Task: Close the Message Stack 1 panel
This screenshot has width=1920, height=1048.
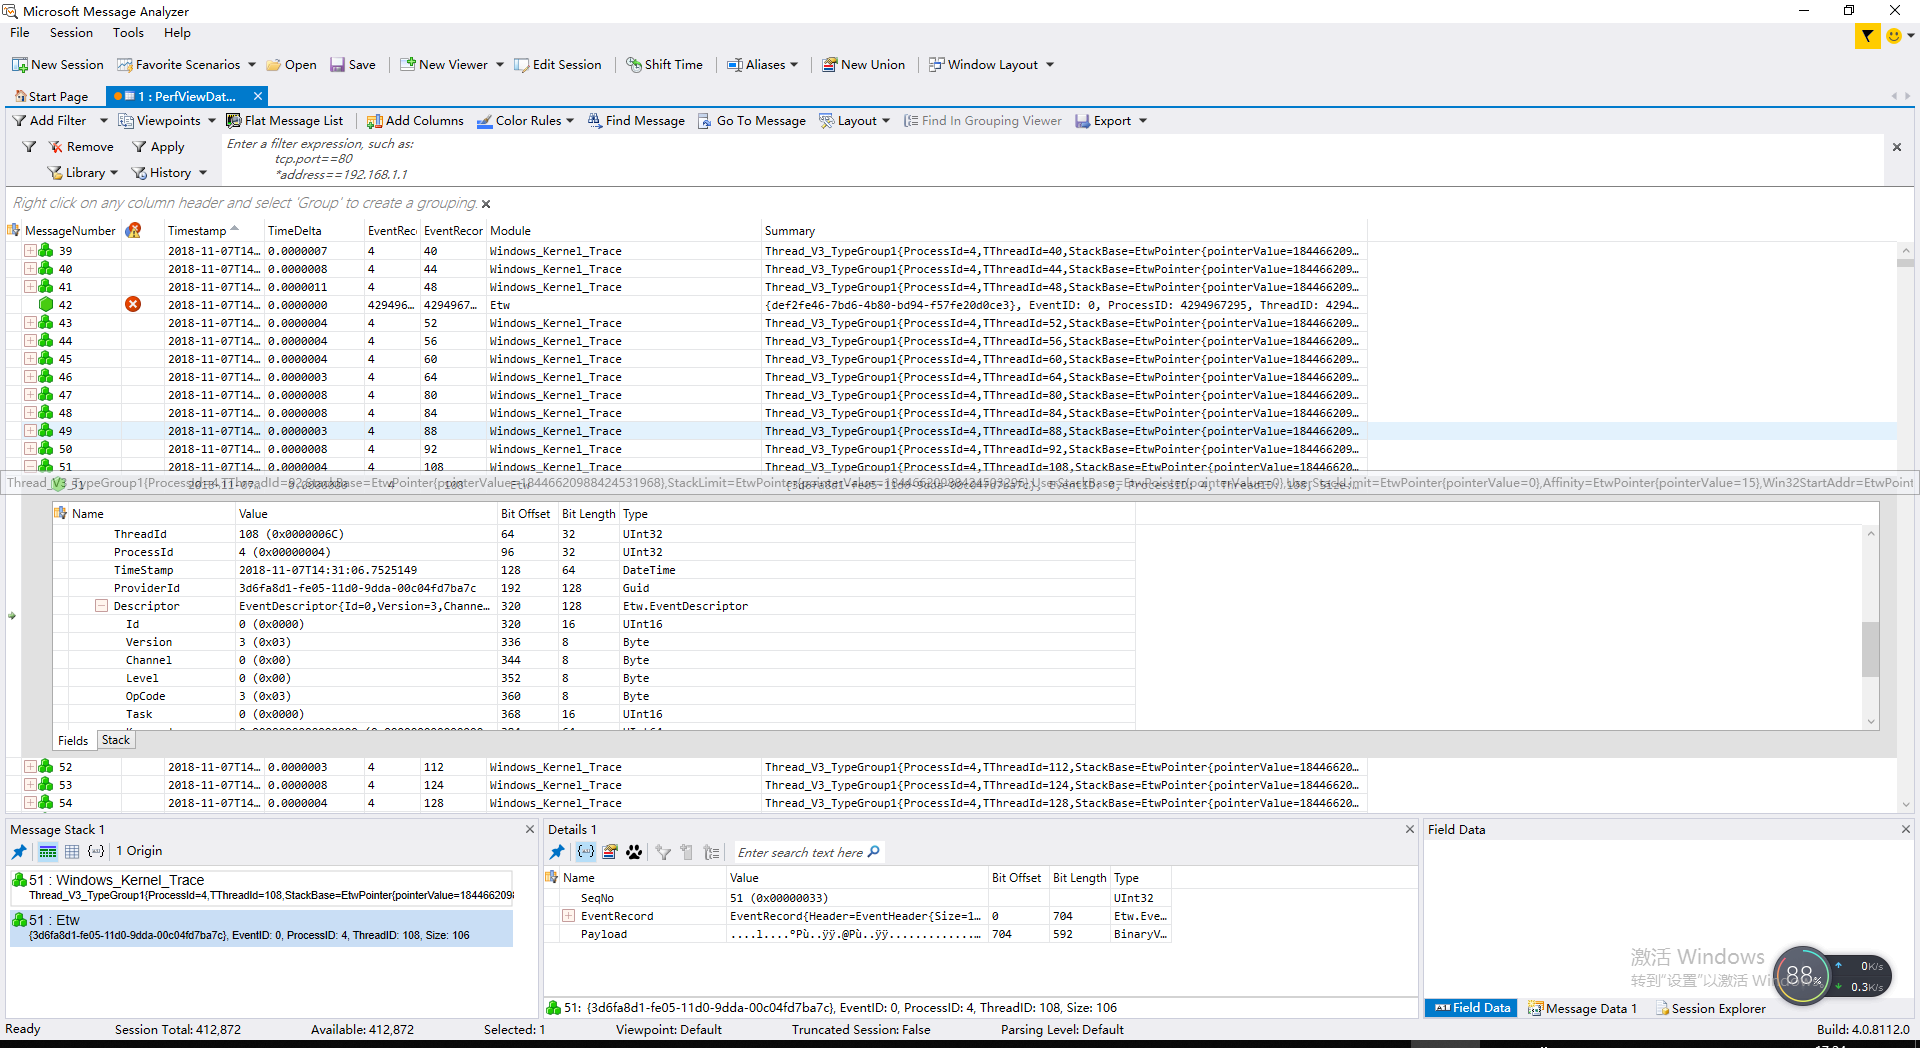Action: [x=530, y=830]
